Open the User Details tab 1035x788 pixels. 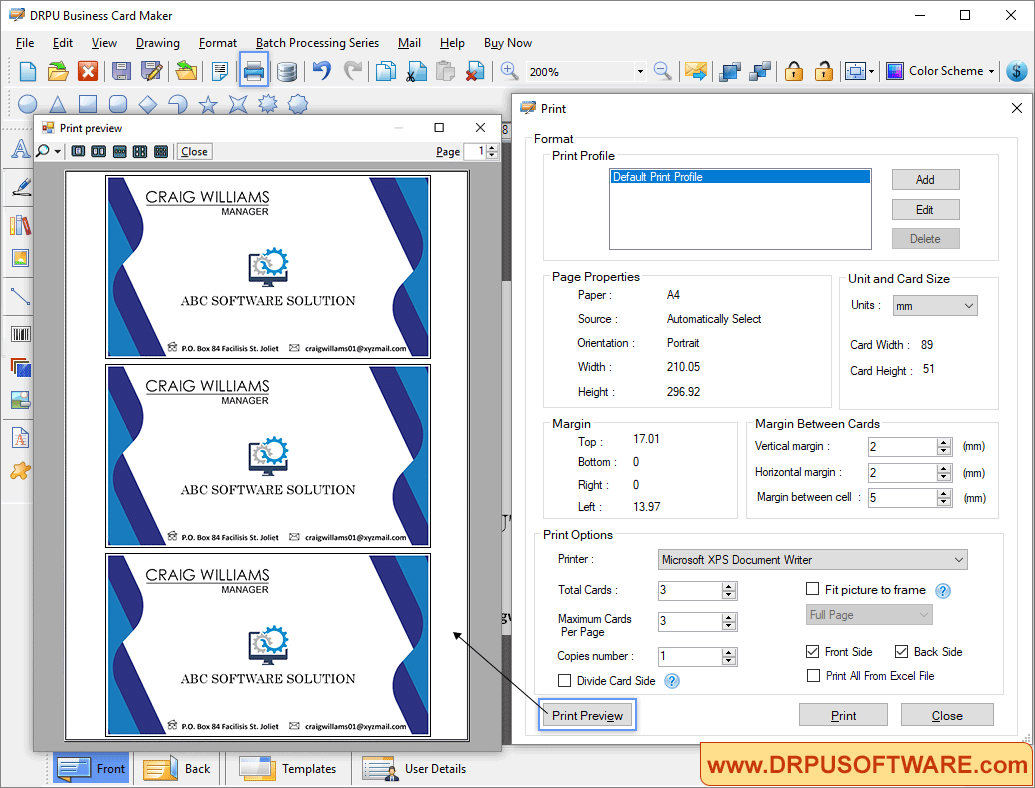tap(415, 769)
